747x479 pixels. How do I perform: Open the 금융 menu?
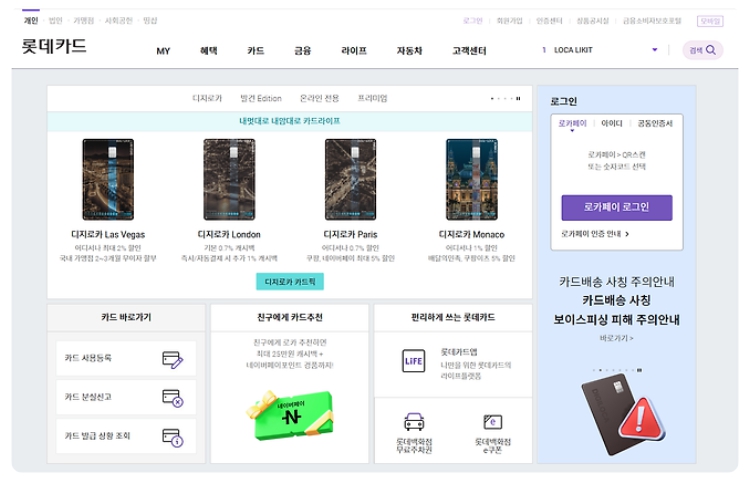coord(303,51)
